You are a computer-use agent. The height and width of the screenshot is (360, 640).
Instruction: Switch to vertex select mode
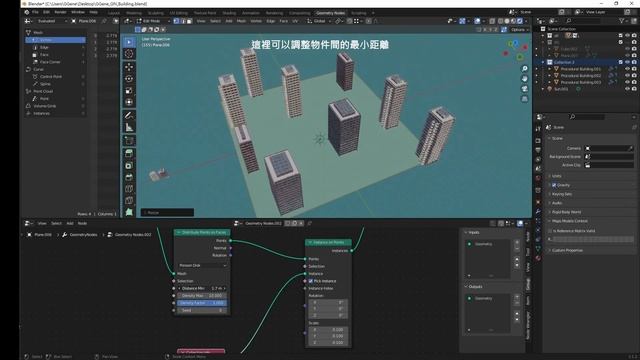(176, 21)
